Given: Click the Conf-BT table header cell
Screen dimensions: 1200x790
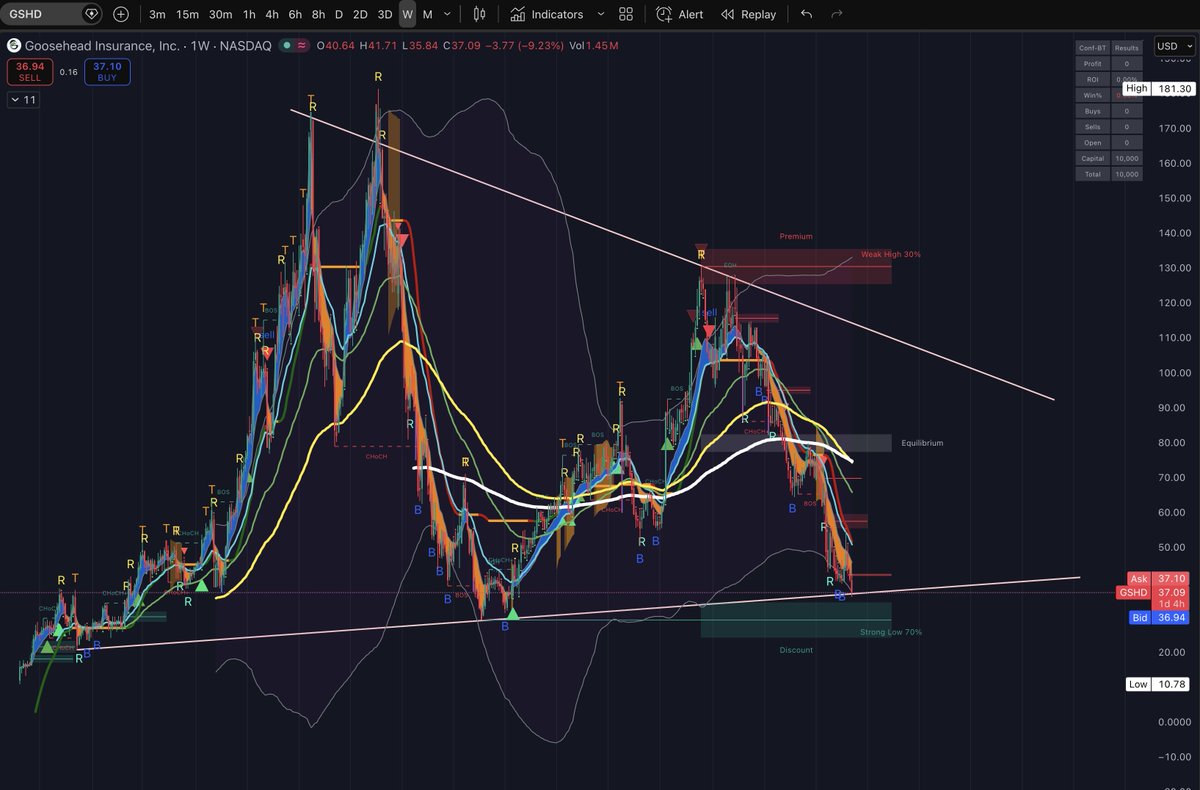Looking at the screenshot, I should click(x=1092, y=47).
